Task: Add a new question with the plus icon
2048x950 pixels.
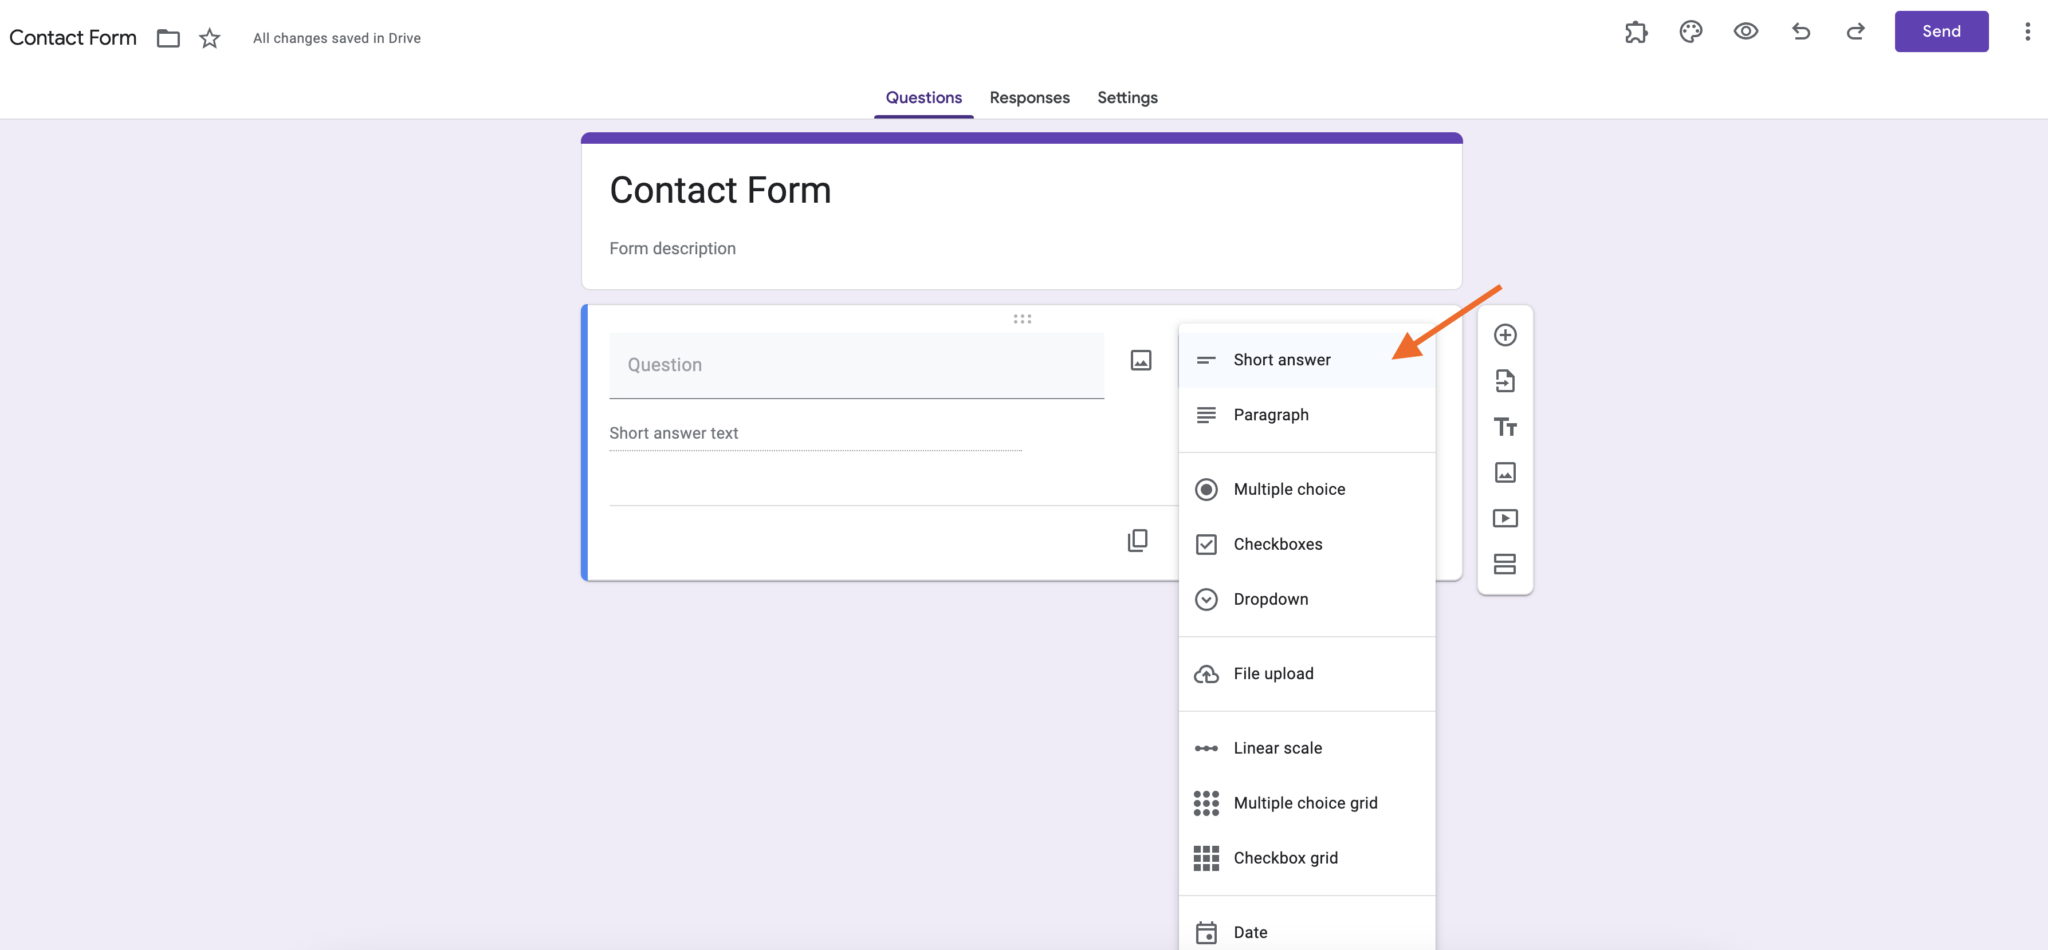Action: tap(1505, 335)
